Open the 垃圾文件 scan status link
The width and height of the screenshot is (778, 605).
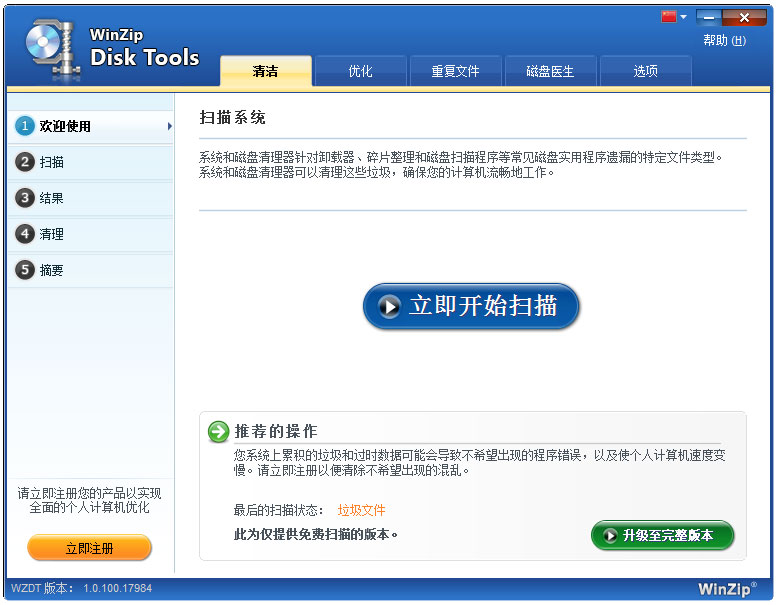pyautogui.click(x=361, y=510)
